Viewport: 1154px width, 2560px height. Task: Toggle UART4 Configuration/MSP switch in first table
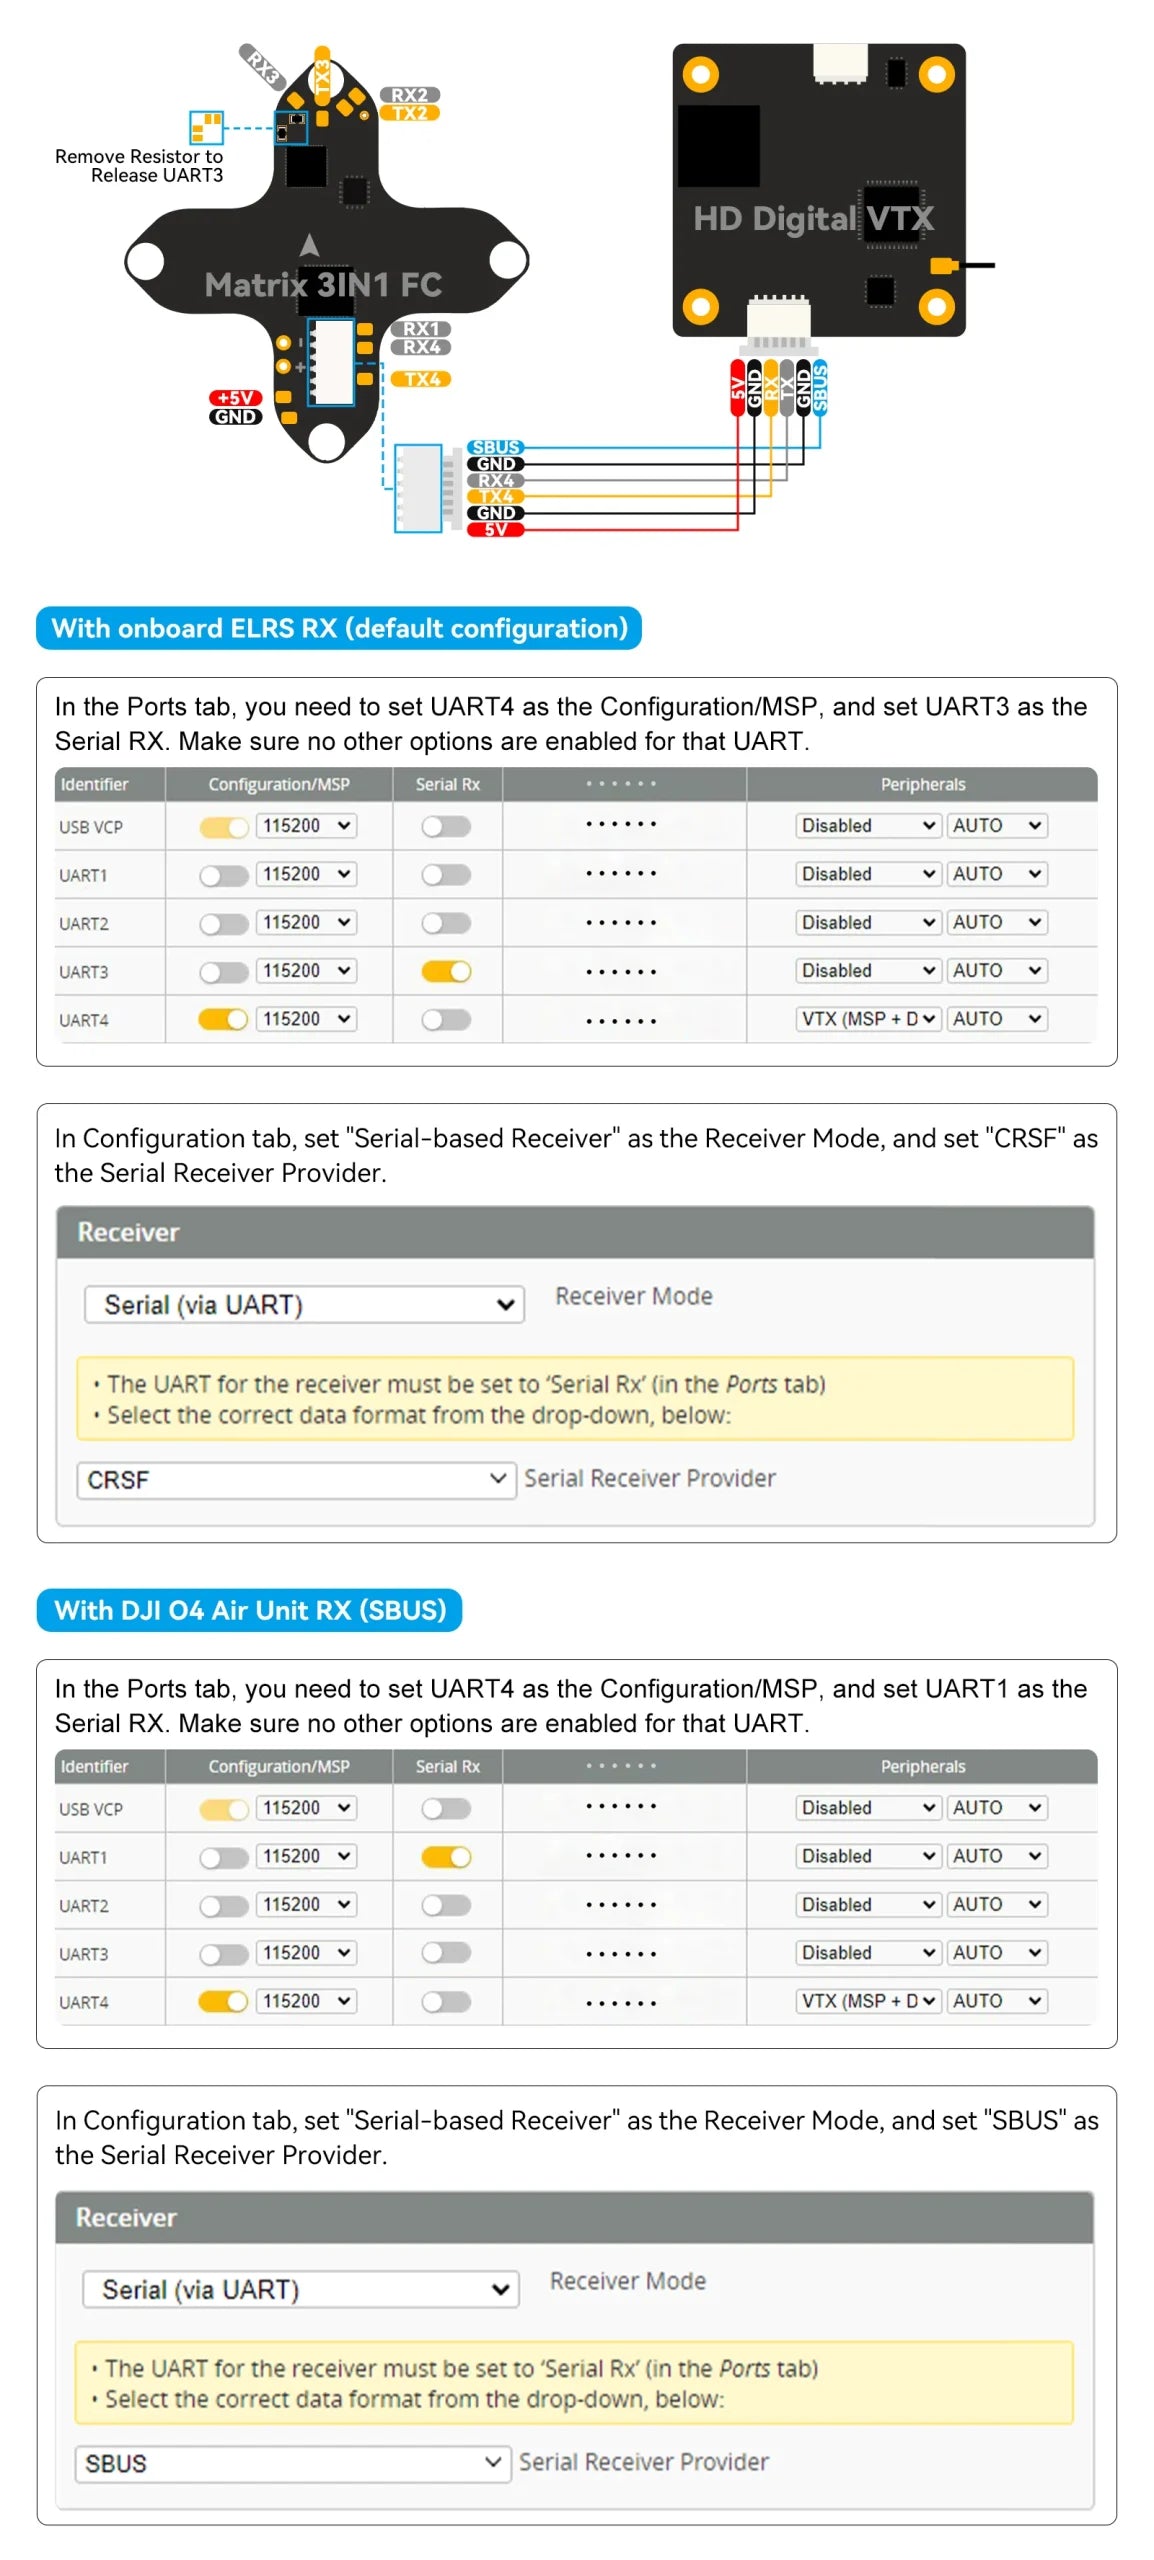point(223,1019)
